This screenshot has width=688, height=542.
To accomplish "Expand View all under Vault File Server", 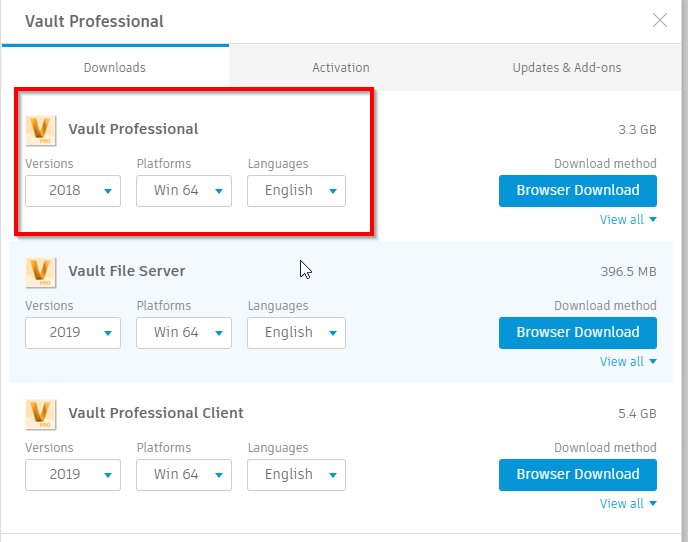I will (x=628, y=362).
